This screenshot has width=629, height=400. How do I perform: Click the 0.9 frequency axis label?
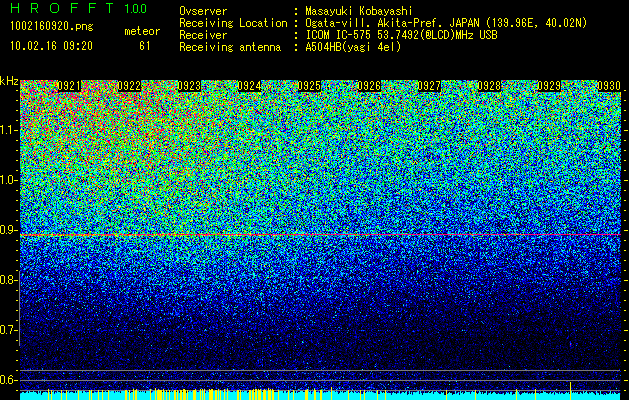coord(9,230)
